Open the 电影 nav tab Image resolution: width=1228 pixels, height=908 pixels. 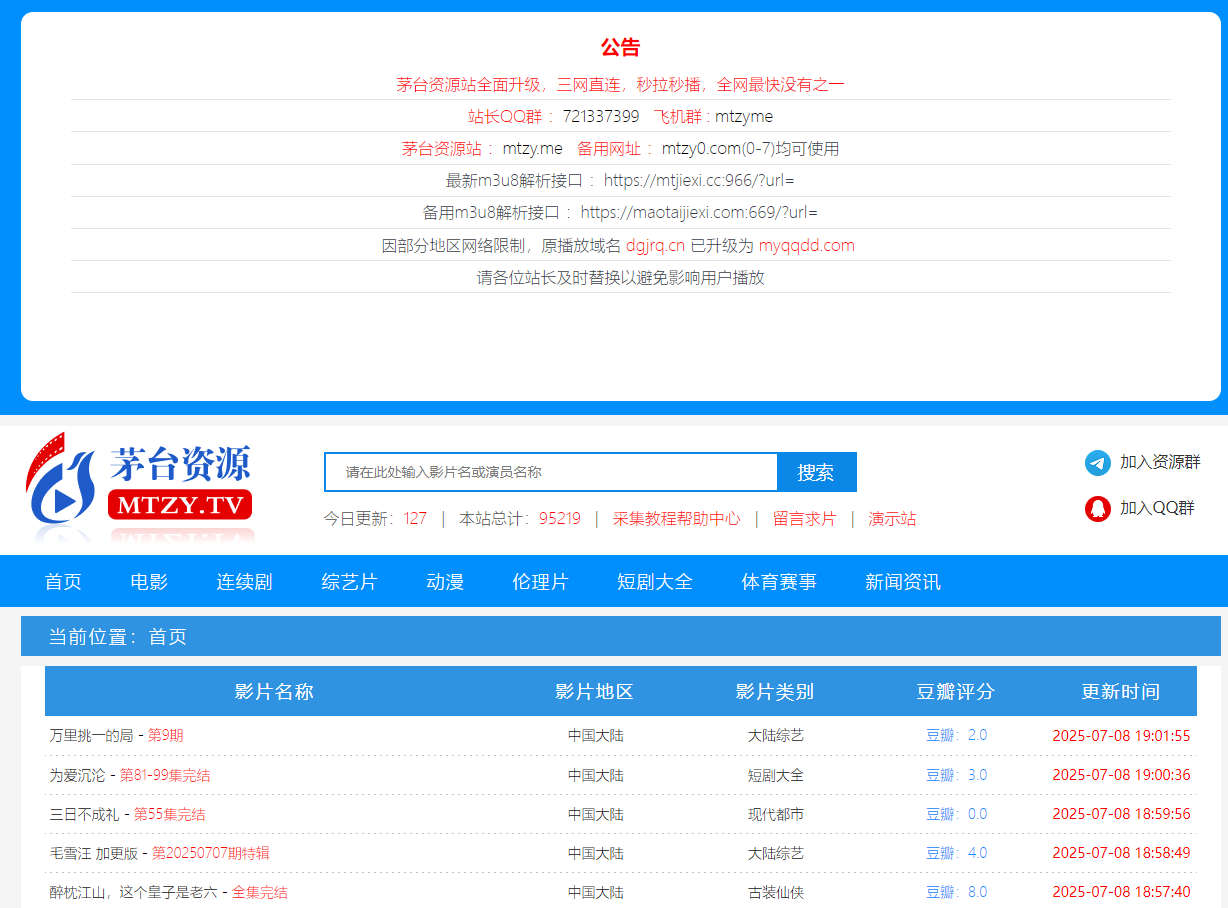pyautogui.click(x=149, y=581)
